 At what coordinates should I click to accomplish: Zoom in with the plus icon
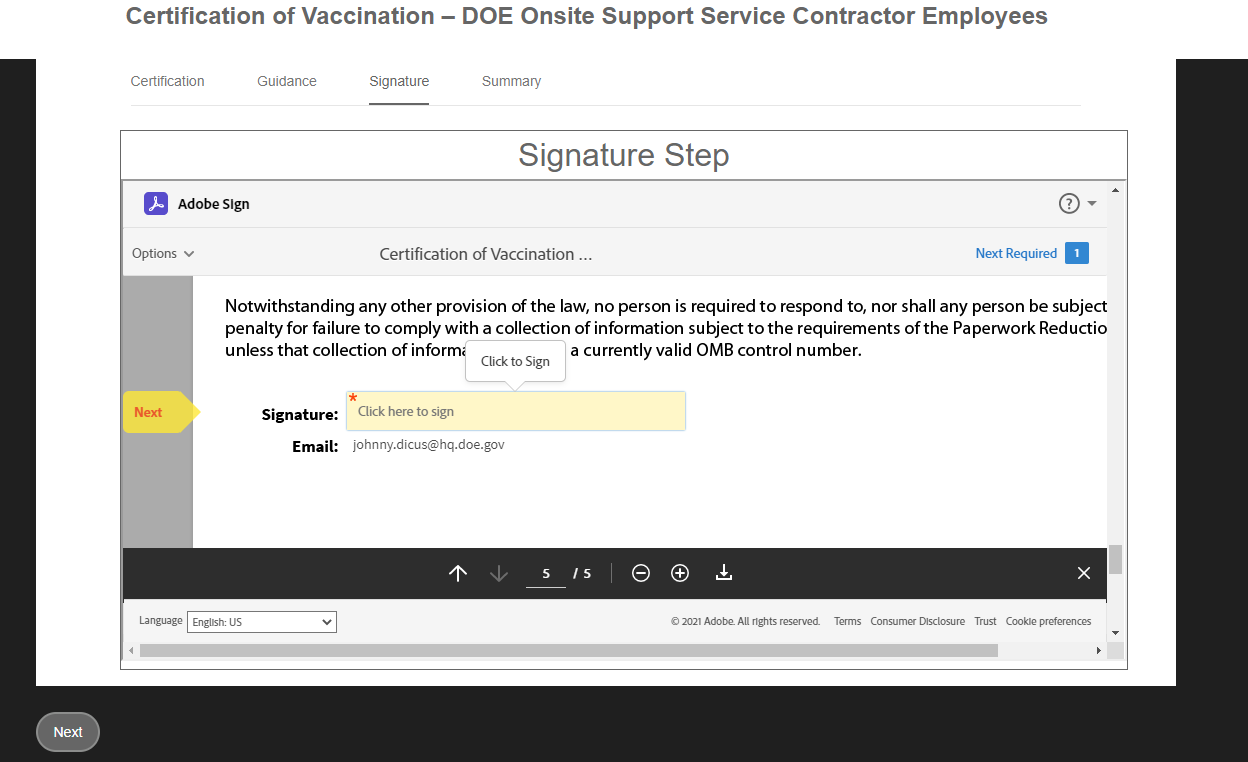tap(680, 573)
